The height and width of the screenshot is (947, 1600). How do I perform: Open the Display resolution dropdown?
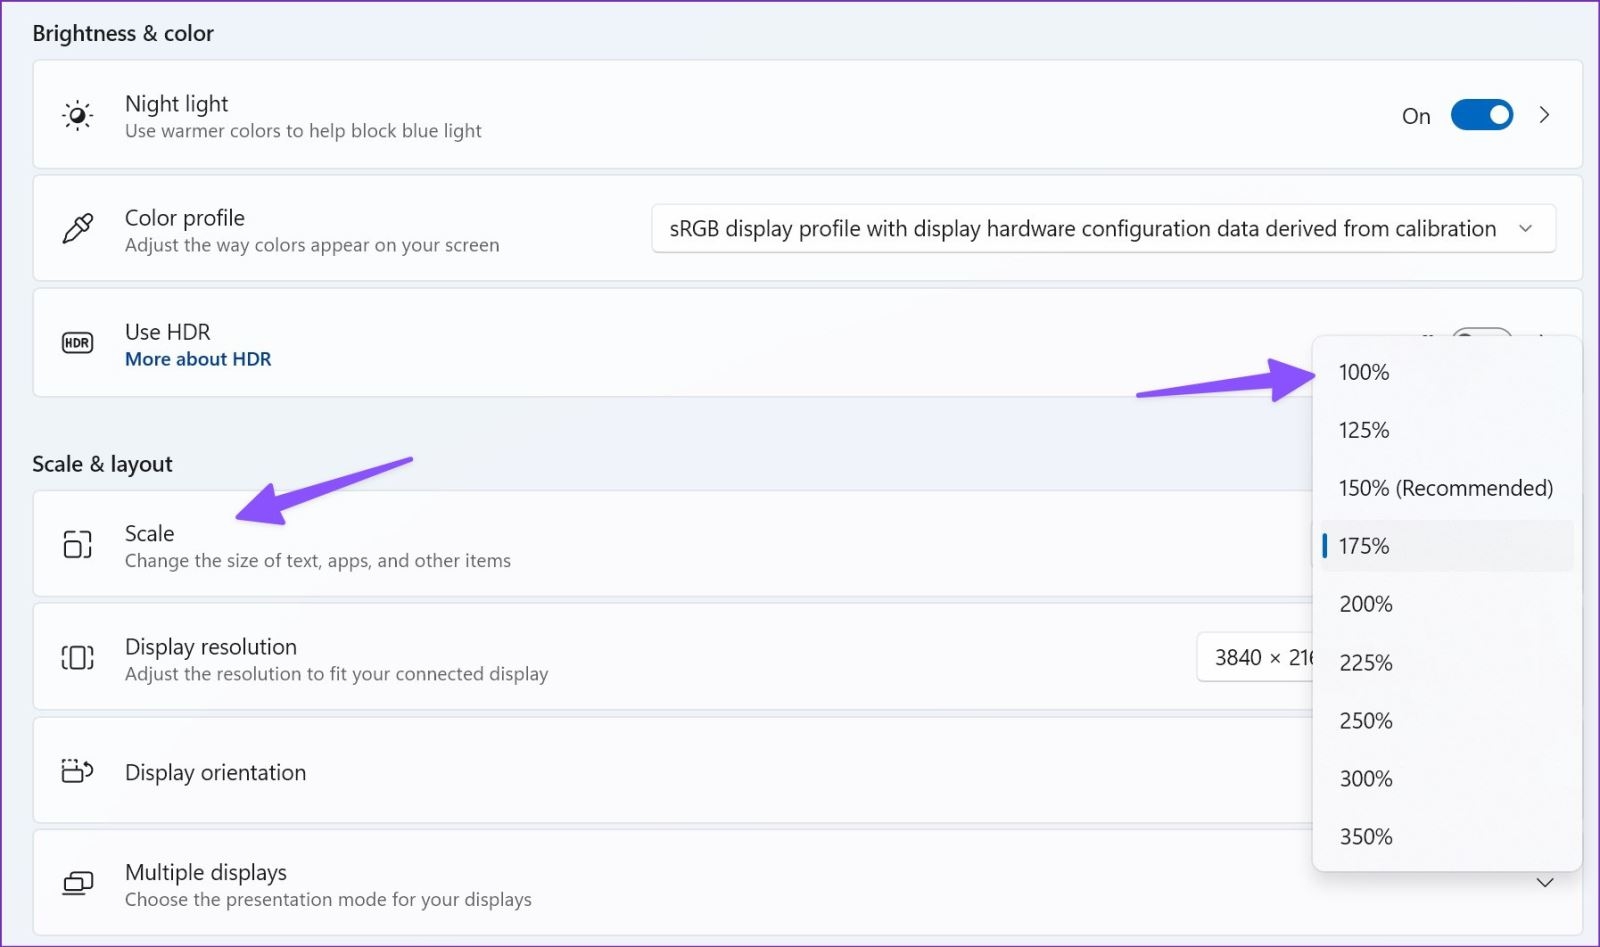(1255, 657)
